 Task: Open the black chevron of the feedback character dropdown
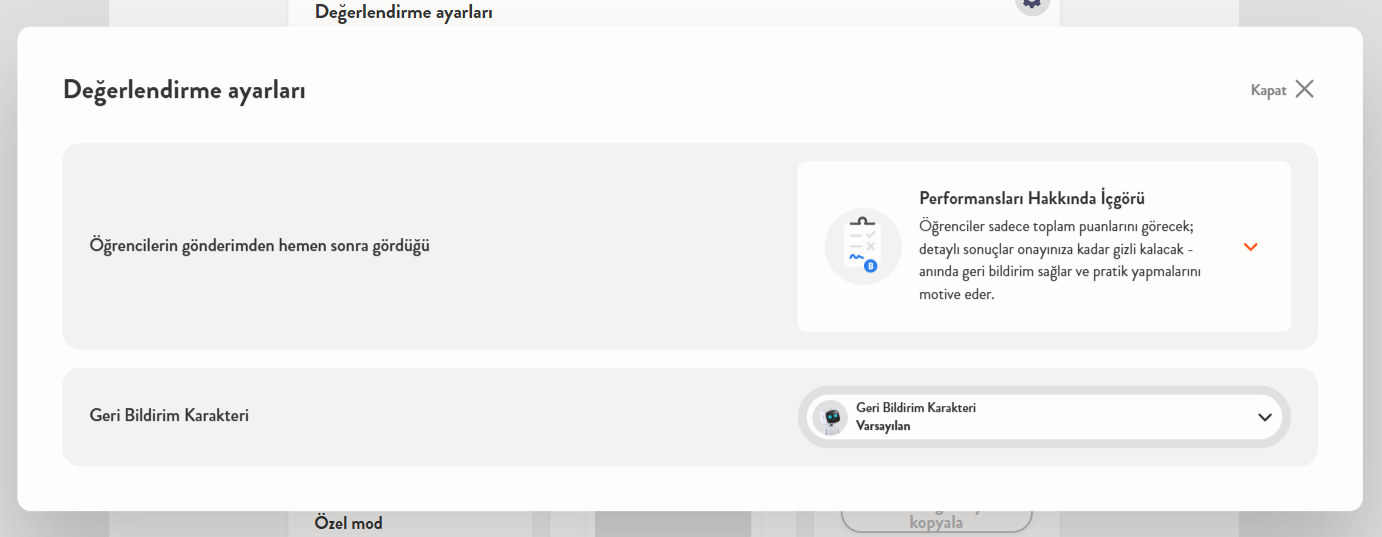click(1264, 417)
